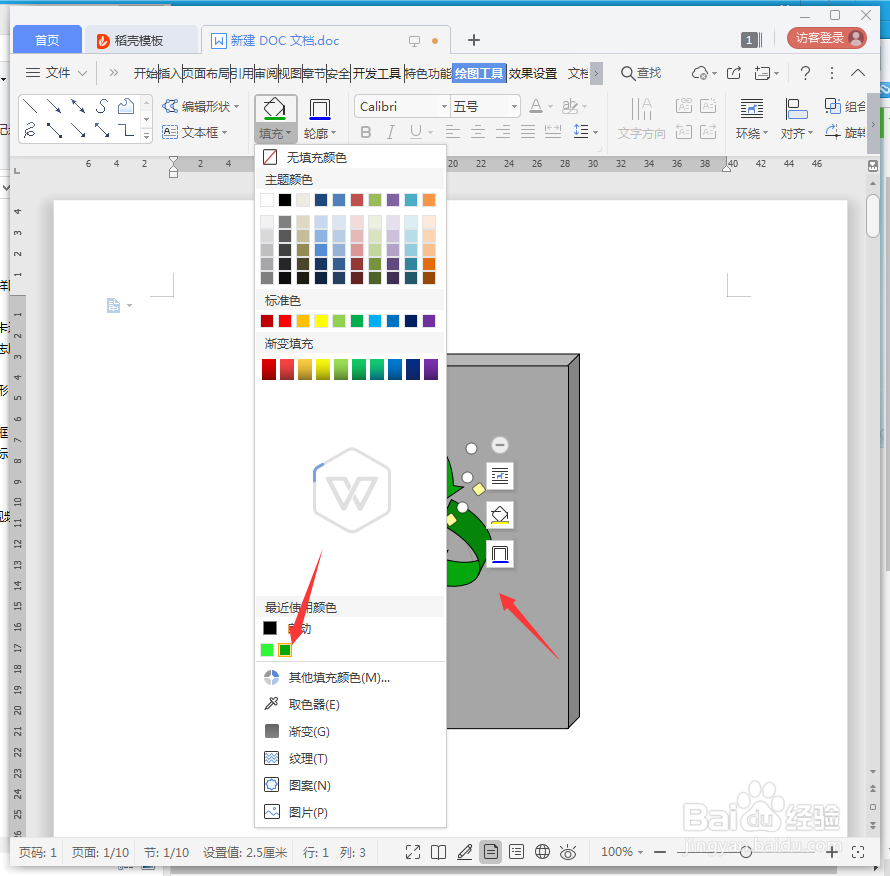Viewport: 890px width, 876px height.
Task: Click the floating fill bucket icon beside shape
Action: pyautogui.click(x=499, y=515)
